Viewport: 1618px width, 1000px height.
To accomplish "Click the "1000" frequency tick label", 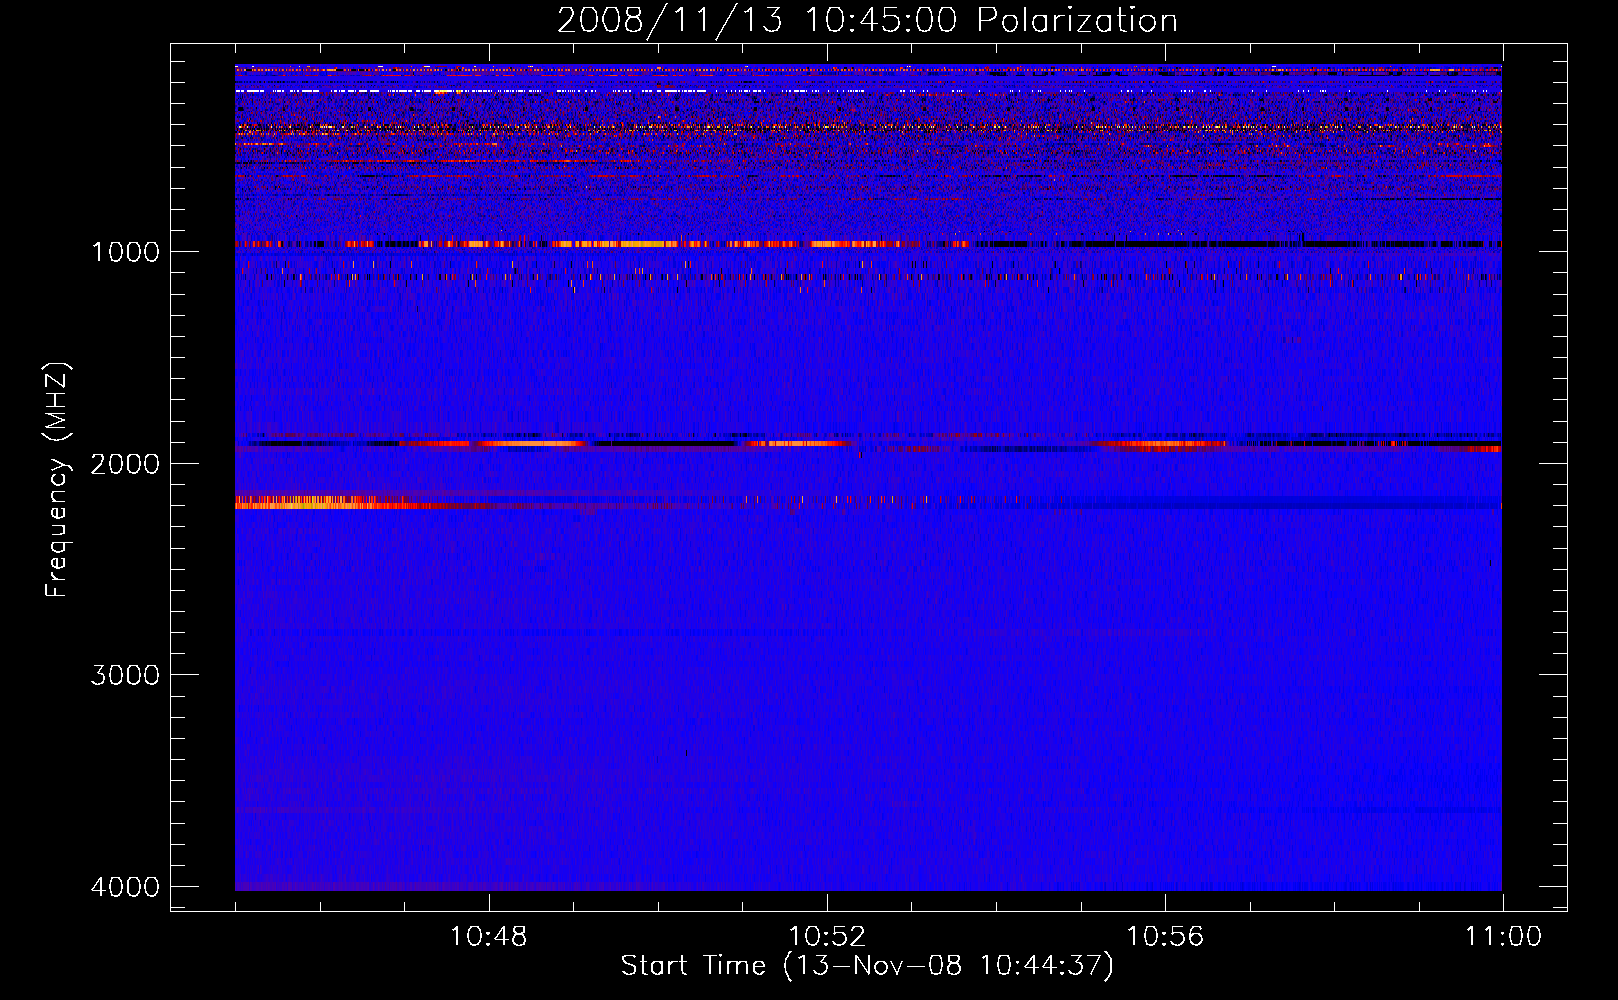I will [125, 251].
